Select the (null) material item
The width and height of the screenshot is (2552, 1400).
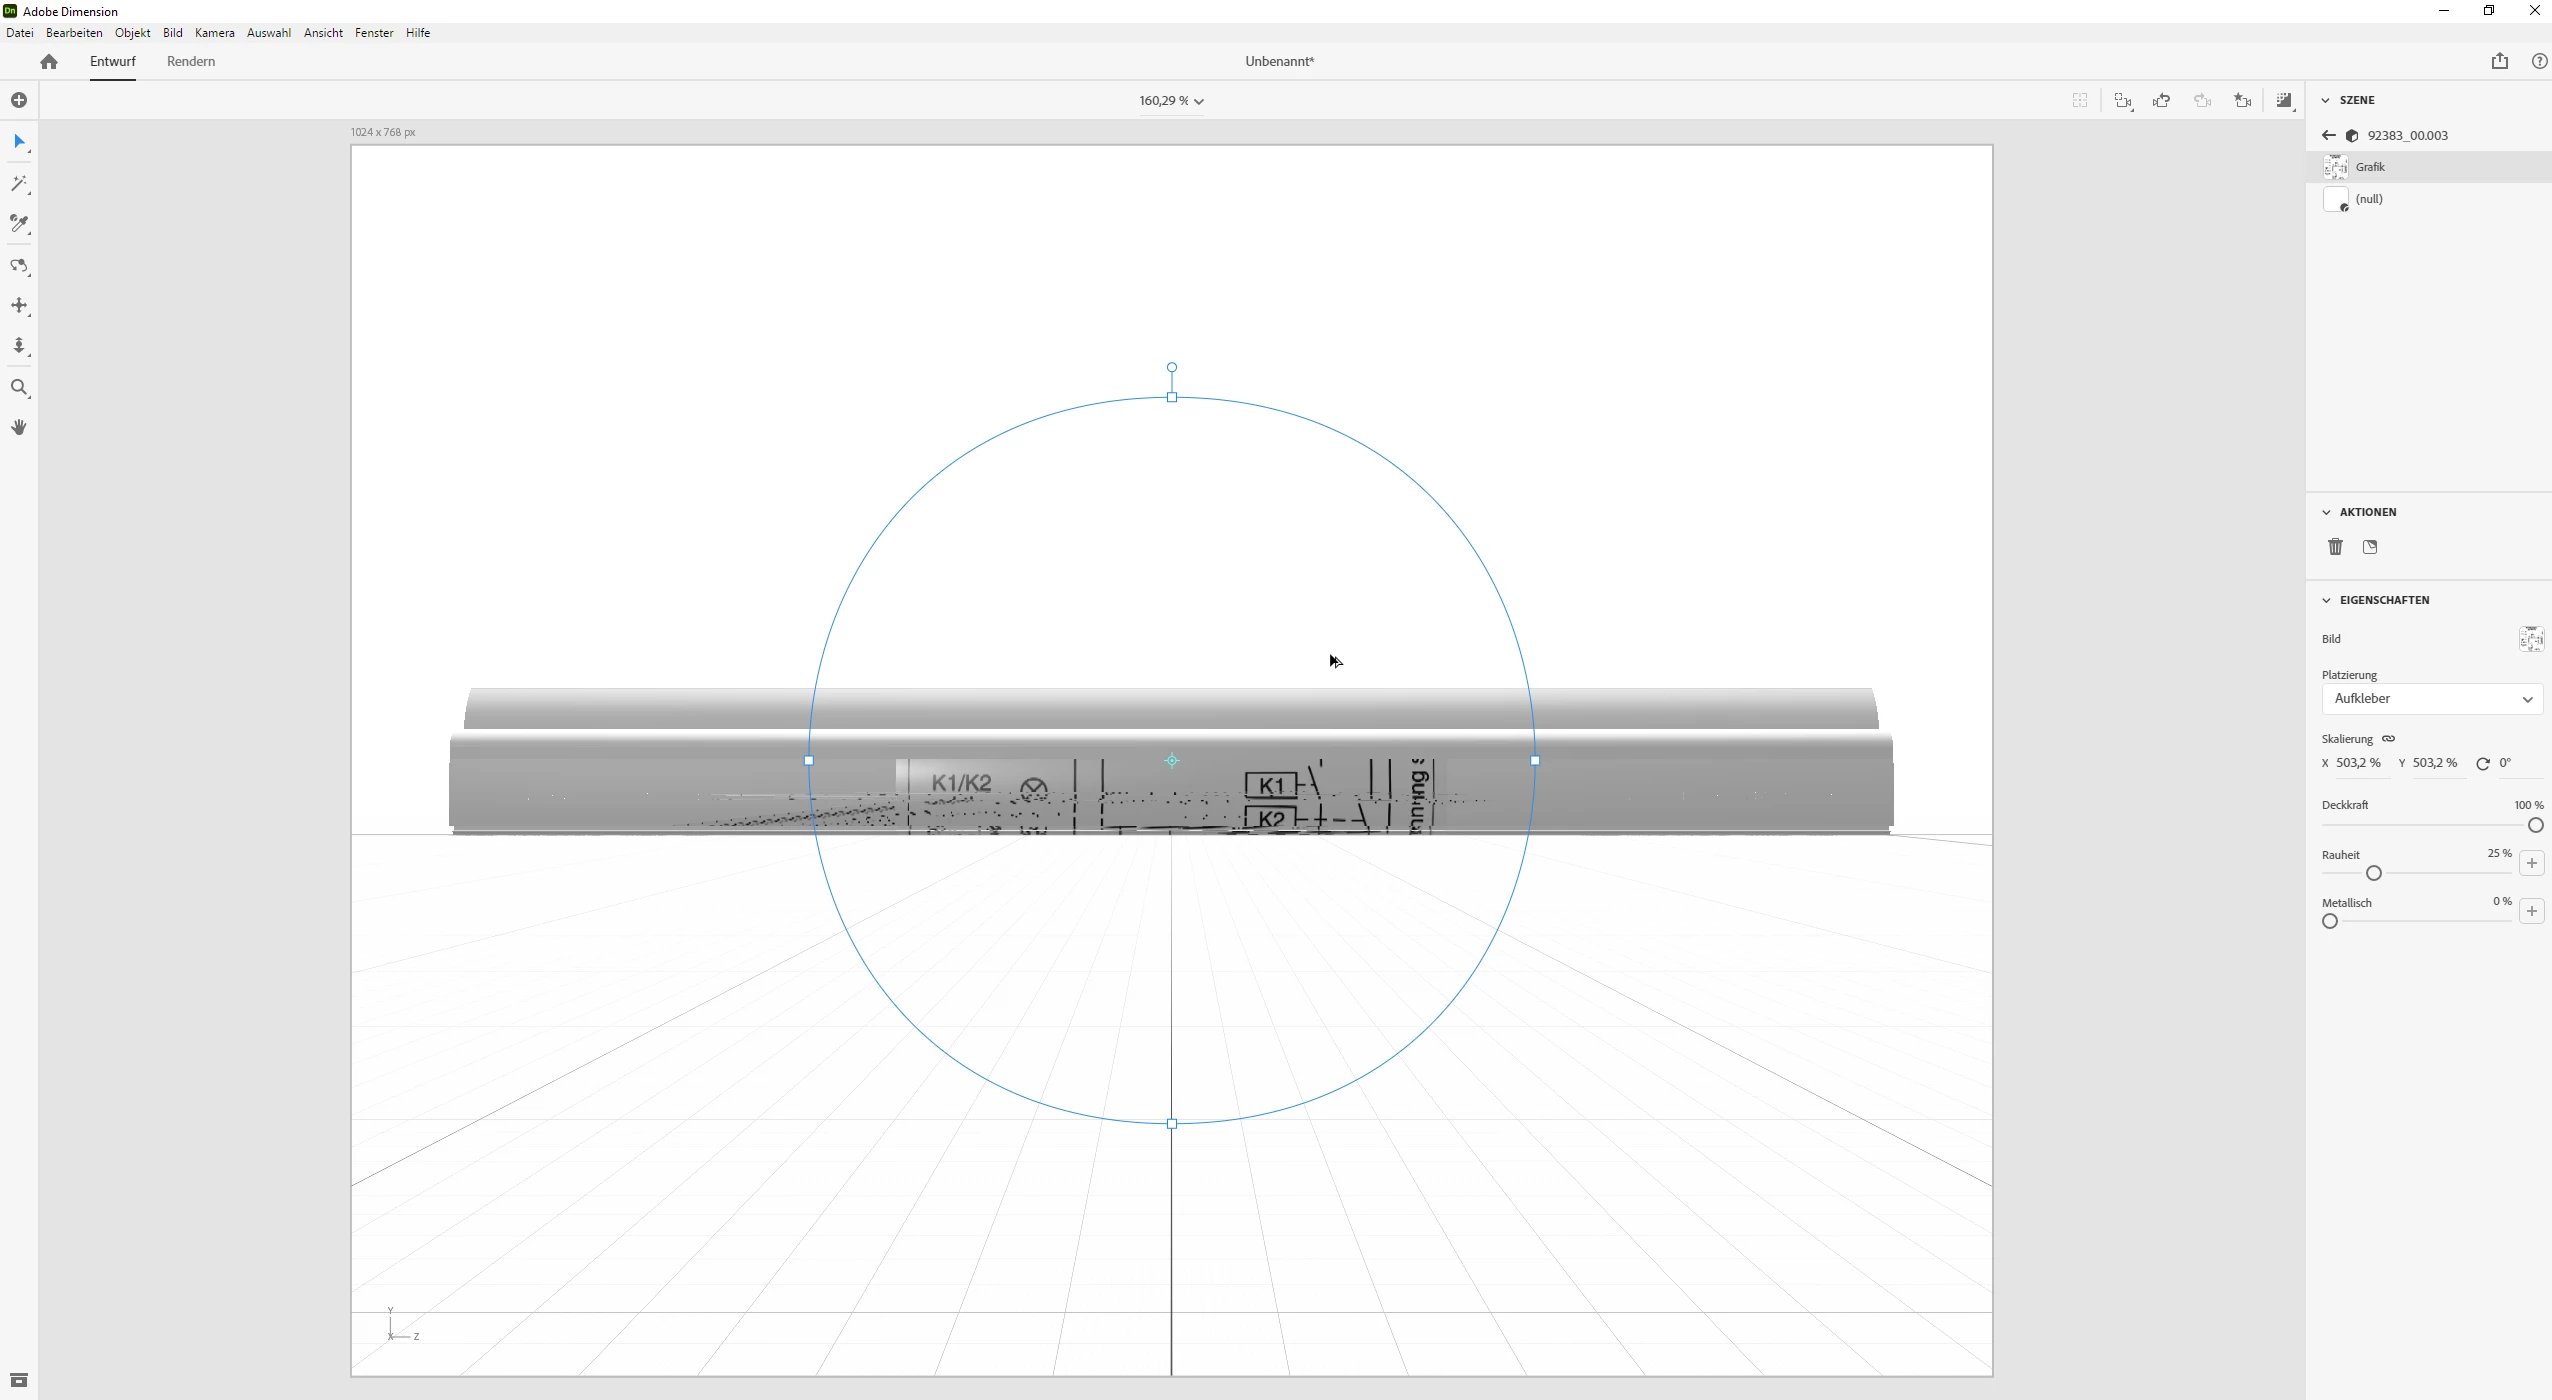[x=2369, y=199]
